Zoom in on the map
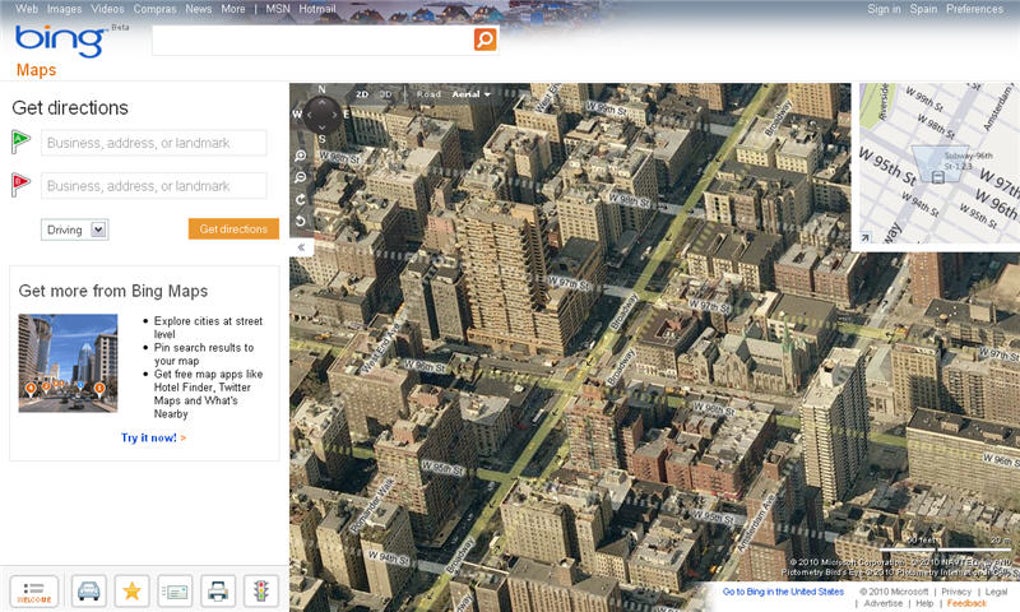 point(301,156)
